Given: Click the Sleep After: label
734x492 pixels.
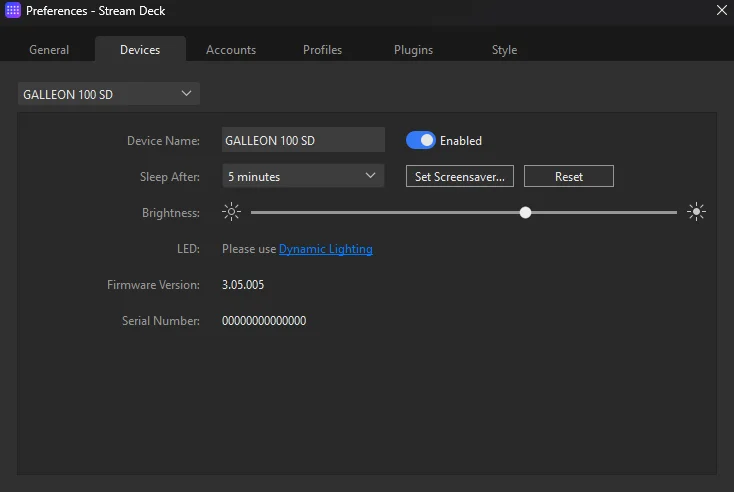Looking at the screenshot, I should coord(170,176).
